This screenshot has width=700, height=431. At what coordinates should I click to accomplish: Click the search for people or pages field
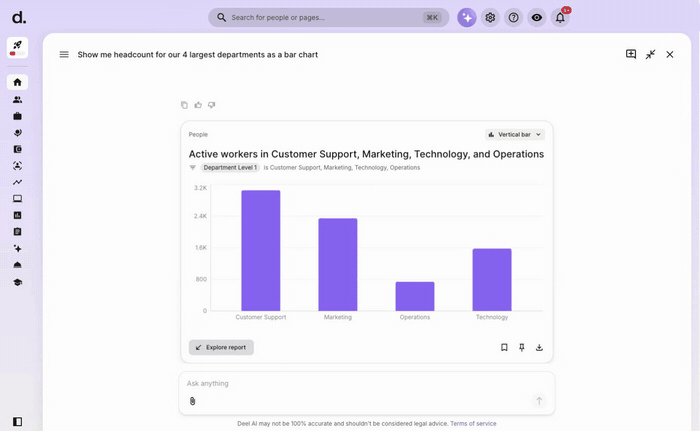pos(329,17)
